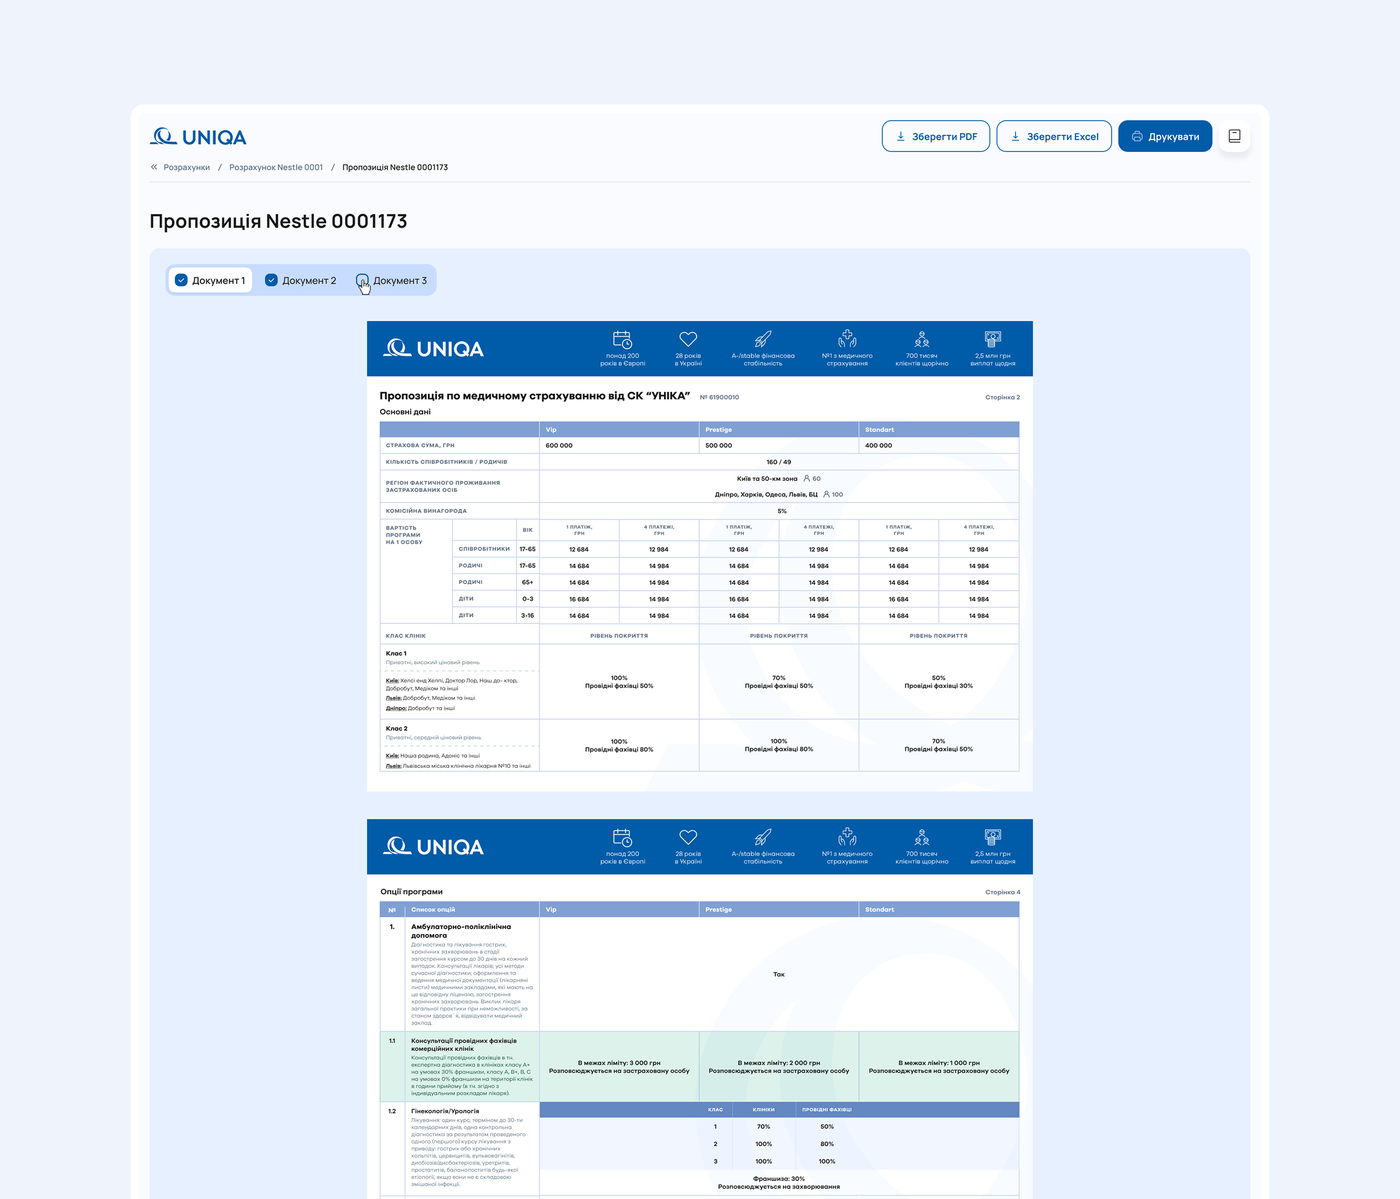Click the Зберегти Excel button
The image size is (1400, 1199).
1054,136
